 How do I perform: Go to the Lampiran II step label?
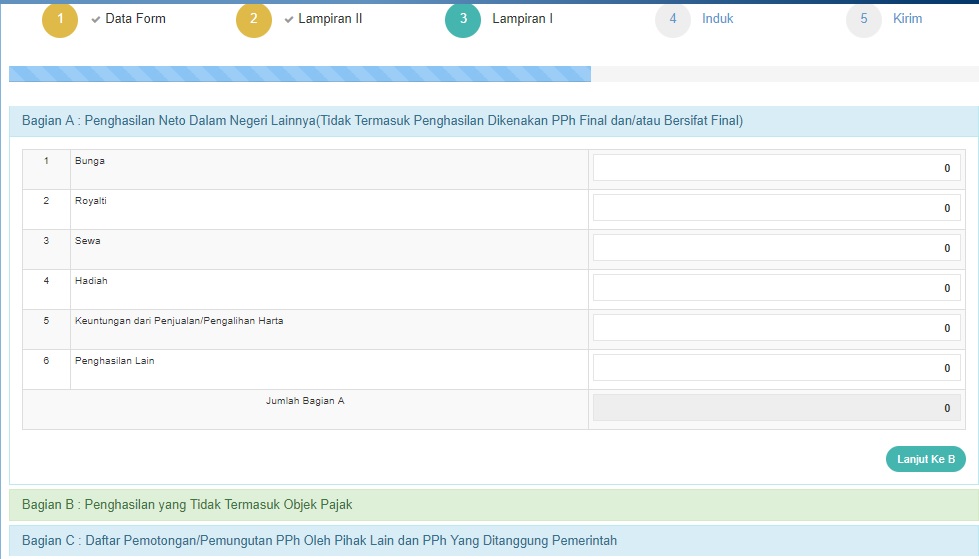pos(330,19)
